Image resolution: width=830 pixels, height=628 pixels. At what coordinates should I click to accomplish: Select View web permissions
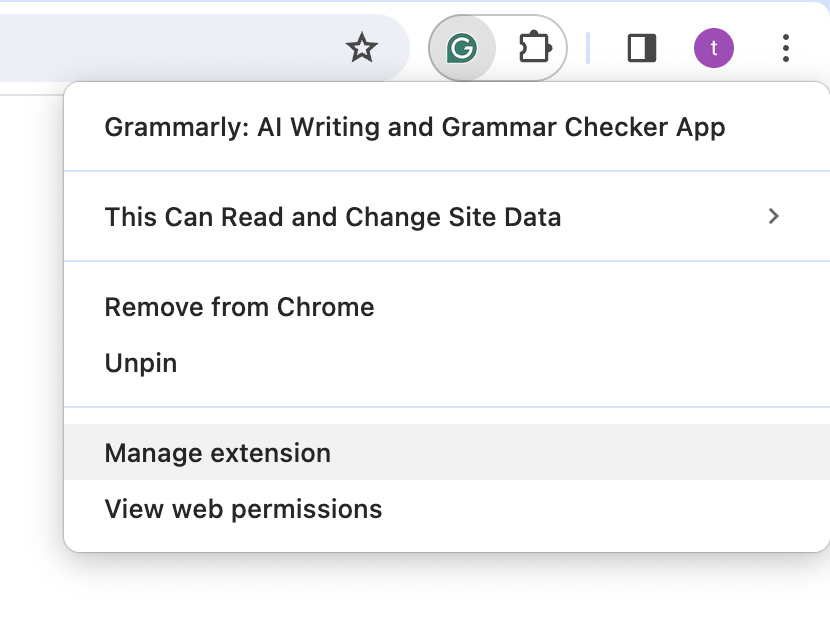tap(447, 509)
